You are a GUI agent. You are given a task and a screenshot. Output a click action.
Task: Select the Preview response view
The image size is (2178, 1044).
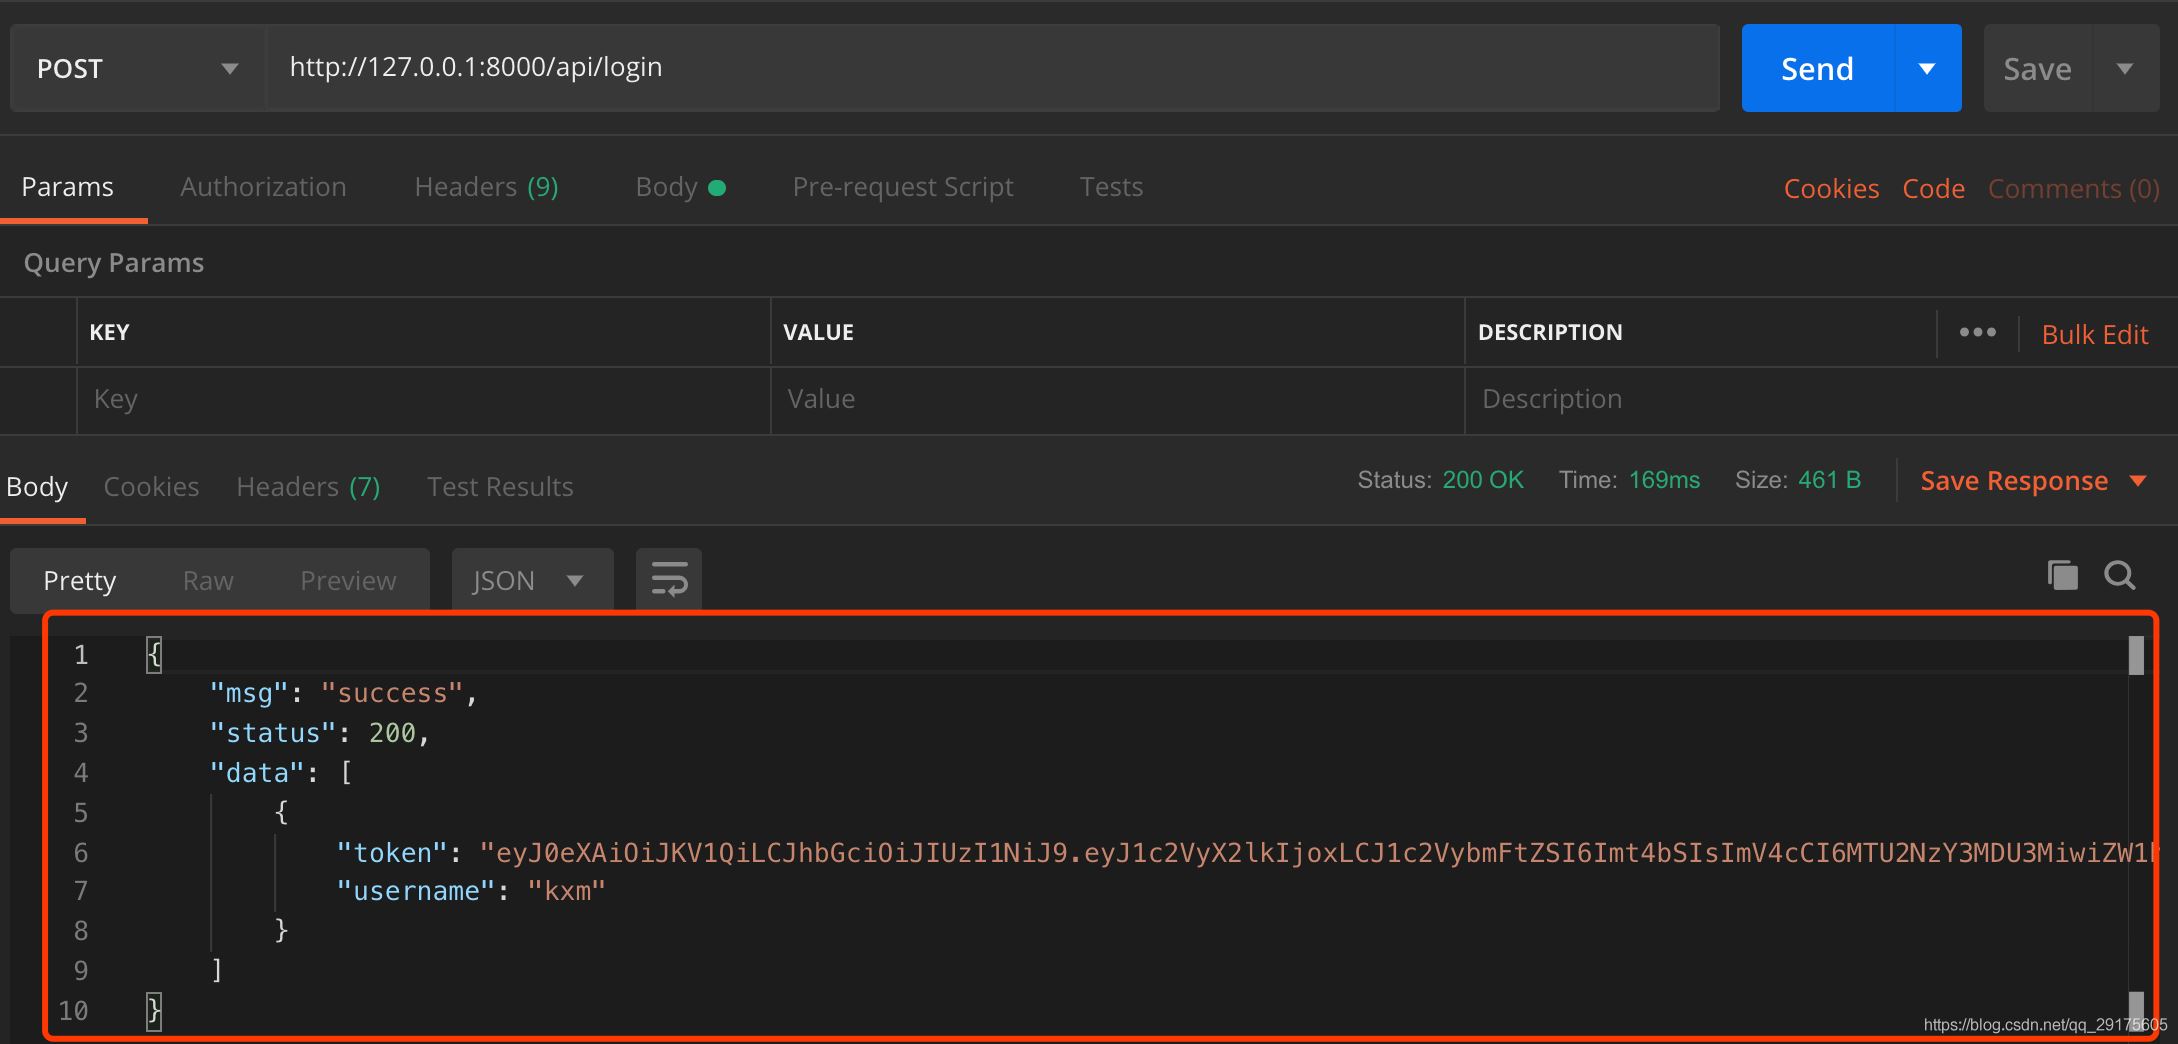click(x=347, y=579)
